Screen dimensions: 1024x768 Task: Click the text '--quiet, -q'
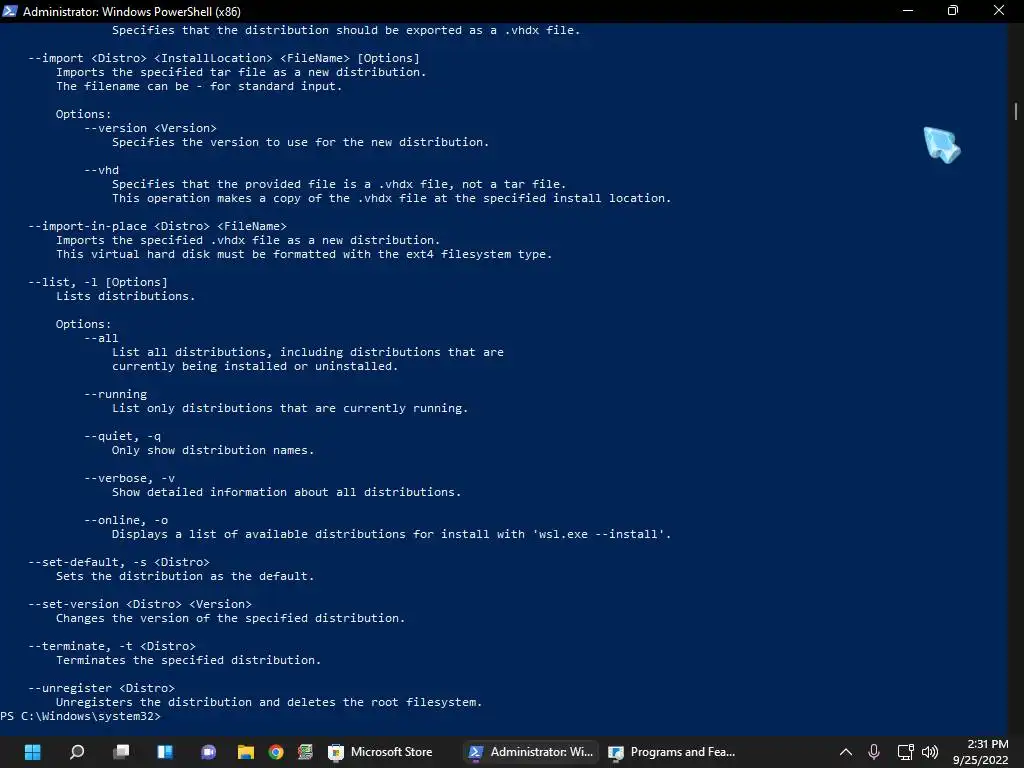122,436
